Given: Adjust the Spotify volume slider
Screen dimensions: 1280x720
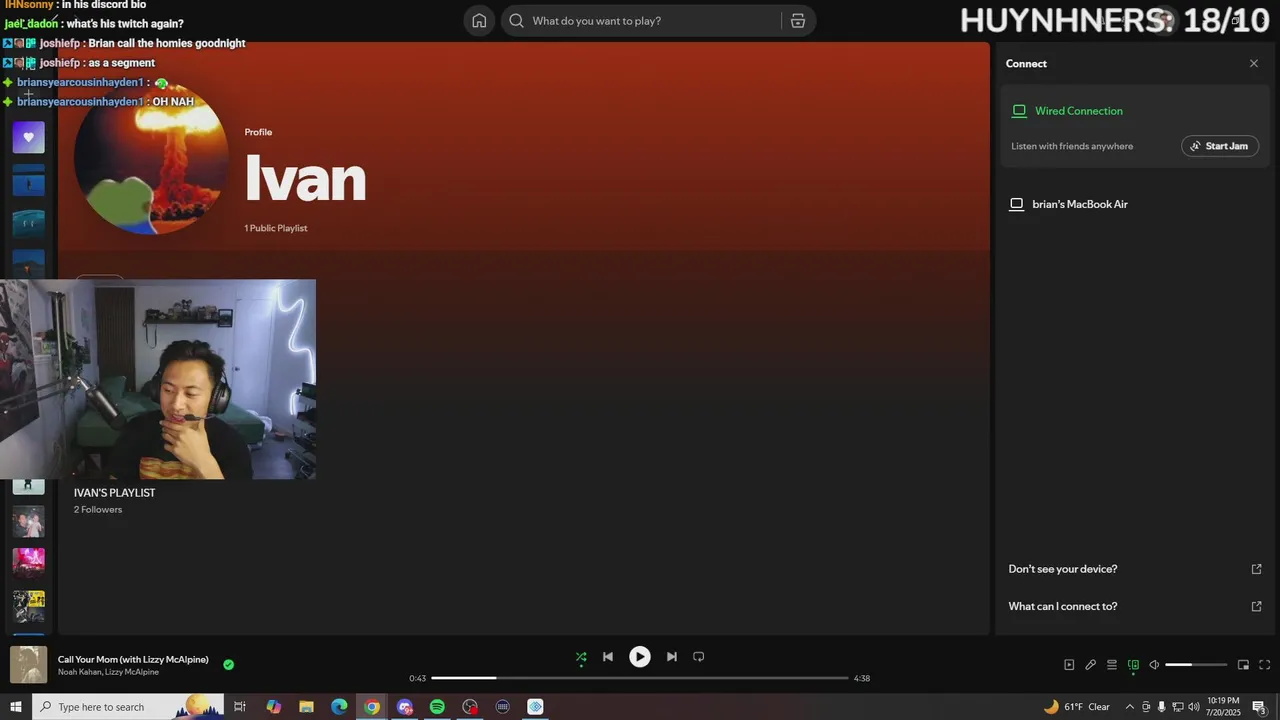Looking at the screenshot, I should click(1196, 665).
